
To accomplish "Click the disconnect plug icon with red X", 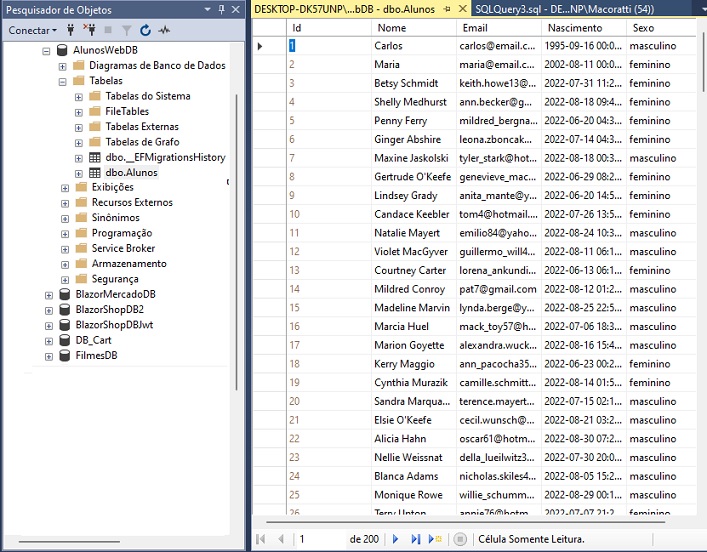I will [x=89, y=30].
